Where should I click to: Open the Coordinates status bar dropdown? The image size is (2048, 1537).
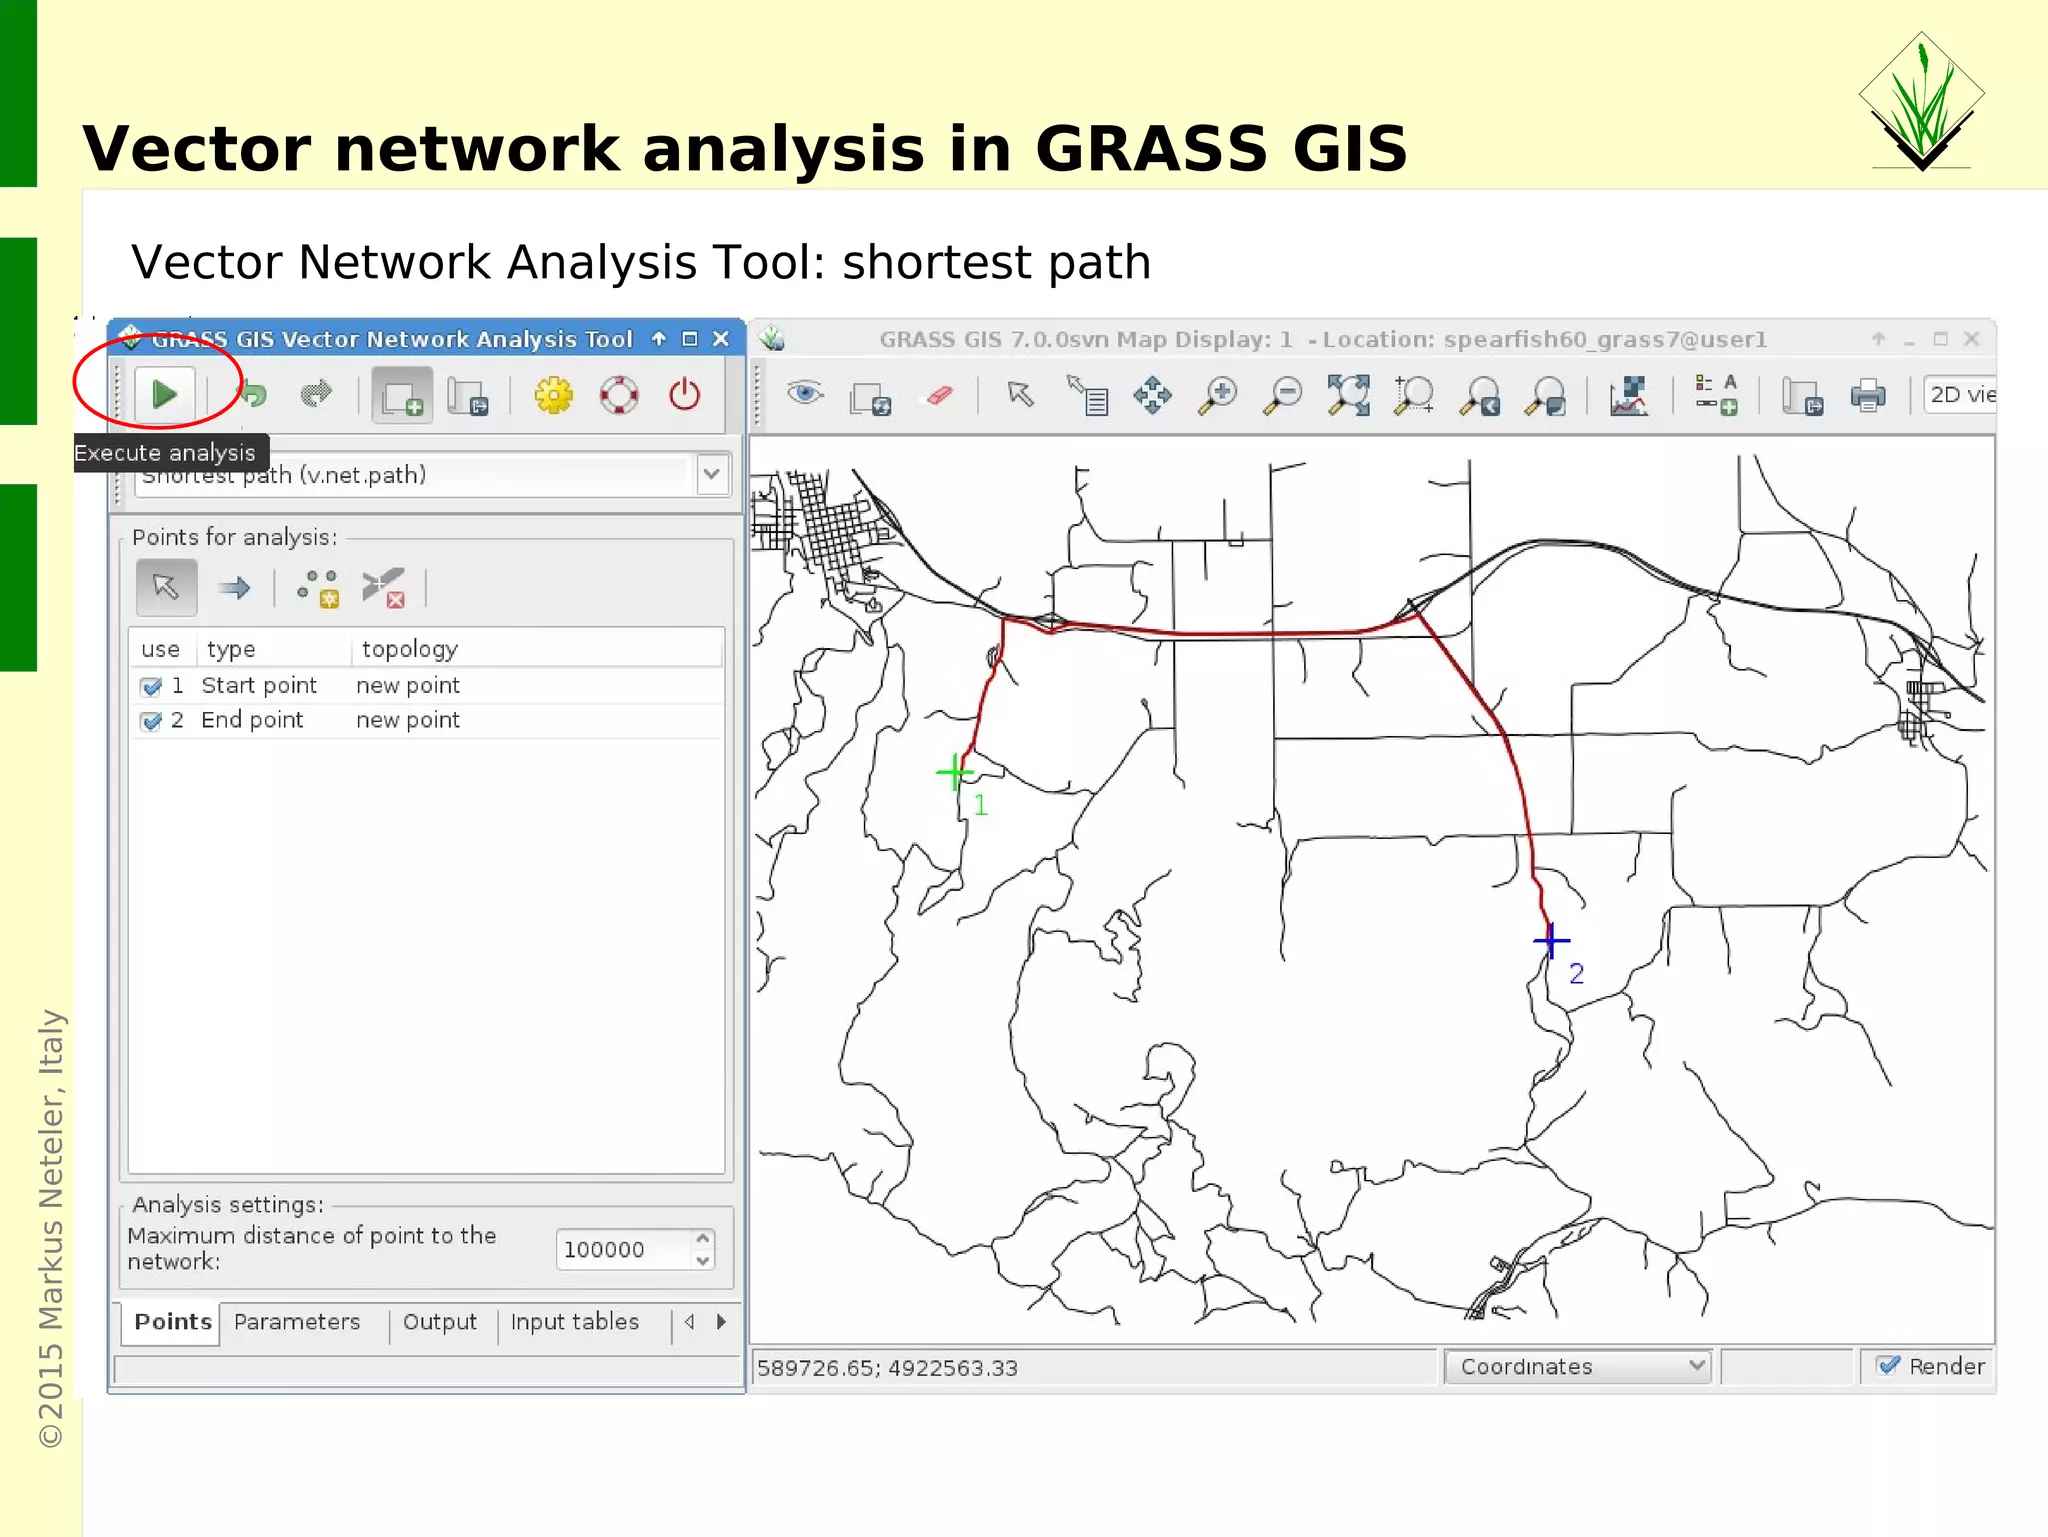point(1578,1366)
